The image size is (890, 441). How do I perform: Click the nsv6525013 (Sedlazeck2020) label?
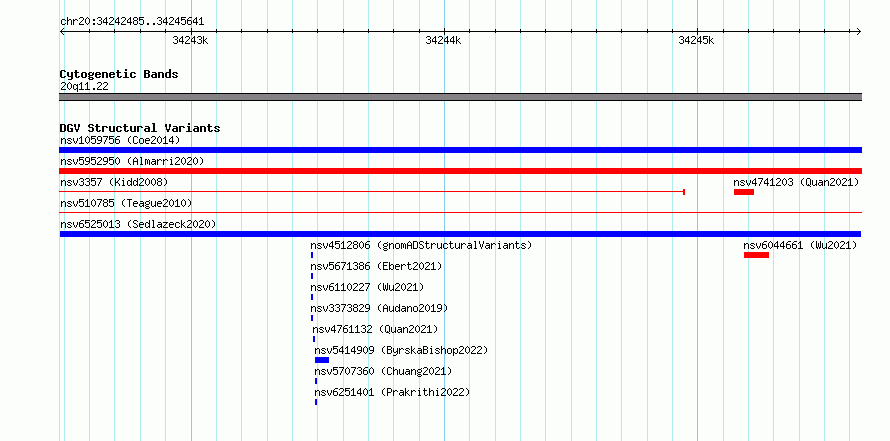(138, 224)
